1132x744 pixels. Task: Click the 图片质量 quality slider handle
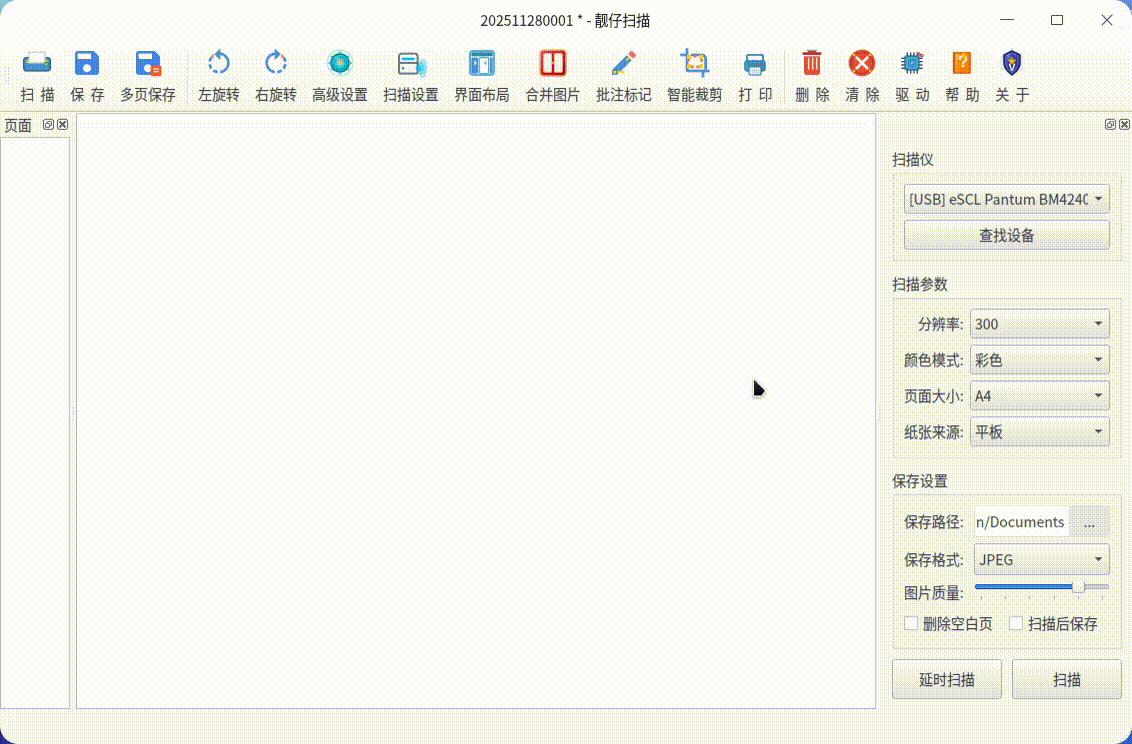coord(1078,587)
